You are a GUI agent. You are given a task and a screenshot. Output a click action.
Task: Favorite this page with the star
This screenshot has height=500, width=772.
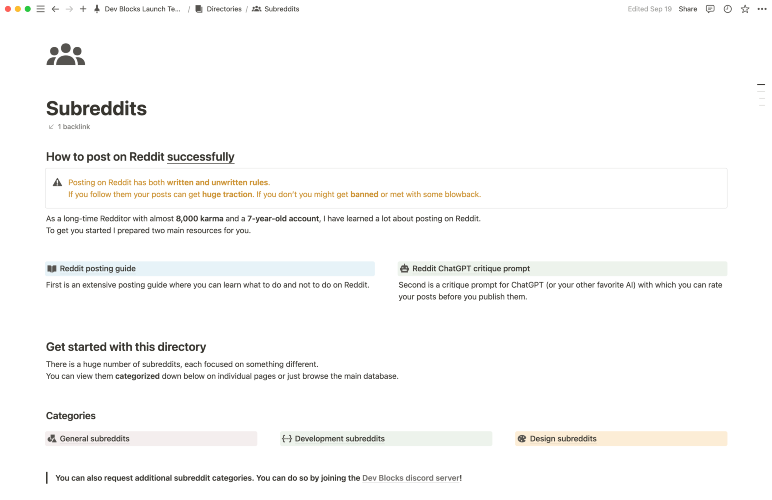(745, 9)
